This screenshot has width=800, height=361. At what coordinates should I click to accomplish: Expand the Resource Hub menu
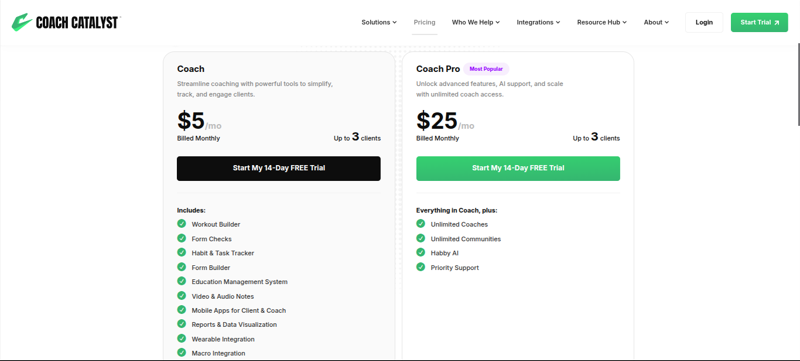click(602, 22)
